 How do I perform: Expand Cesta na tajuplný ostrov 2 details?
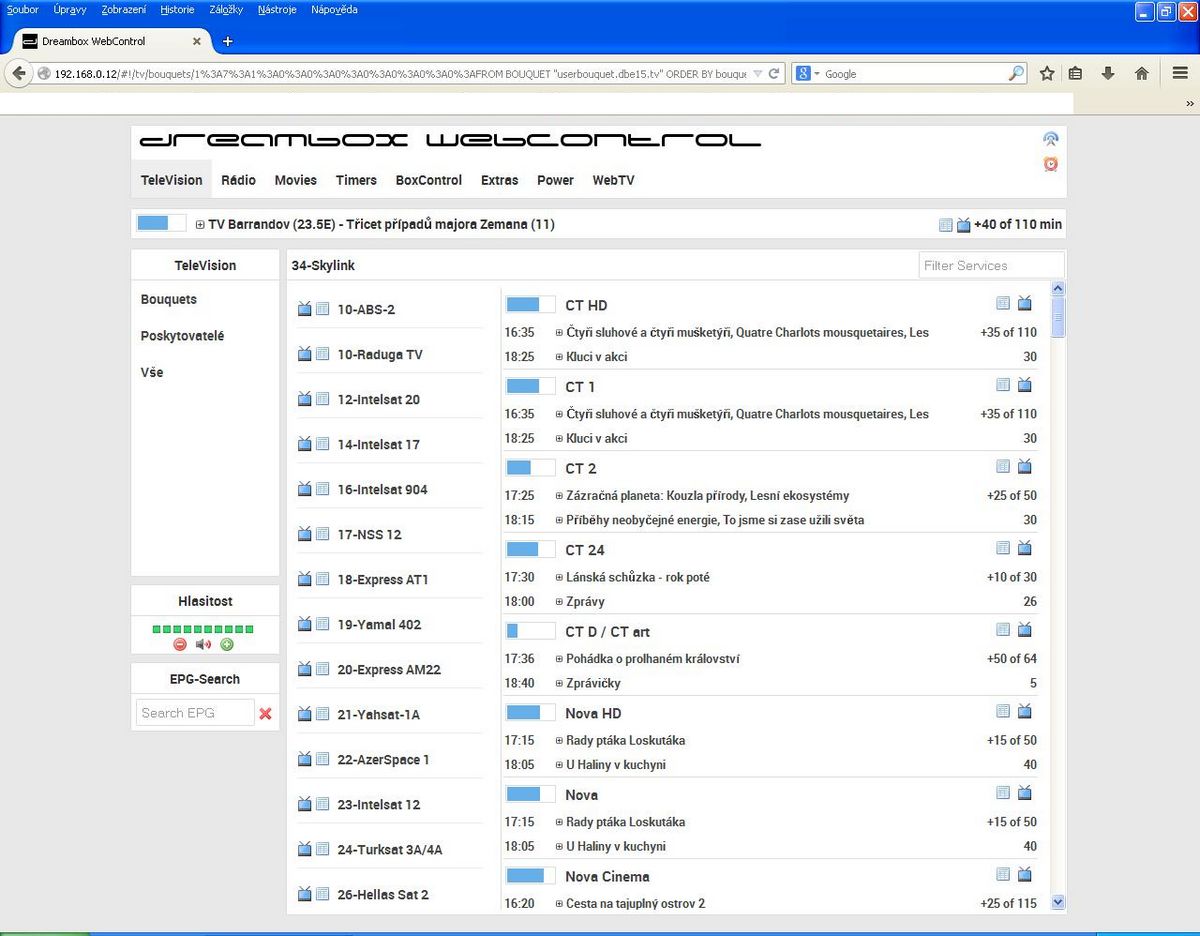click(560, 904)
